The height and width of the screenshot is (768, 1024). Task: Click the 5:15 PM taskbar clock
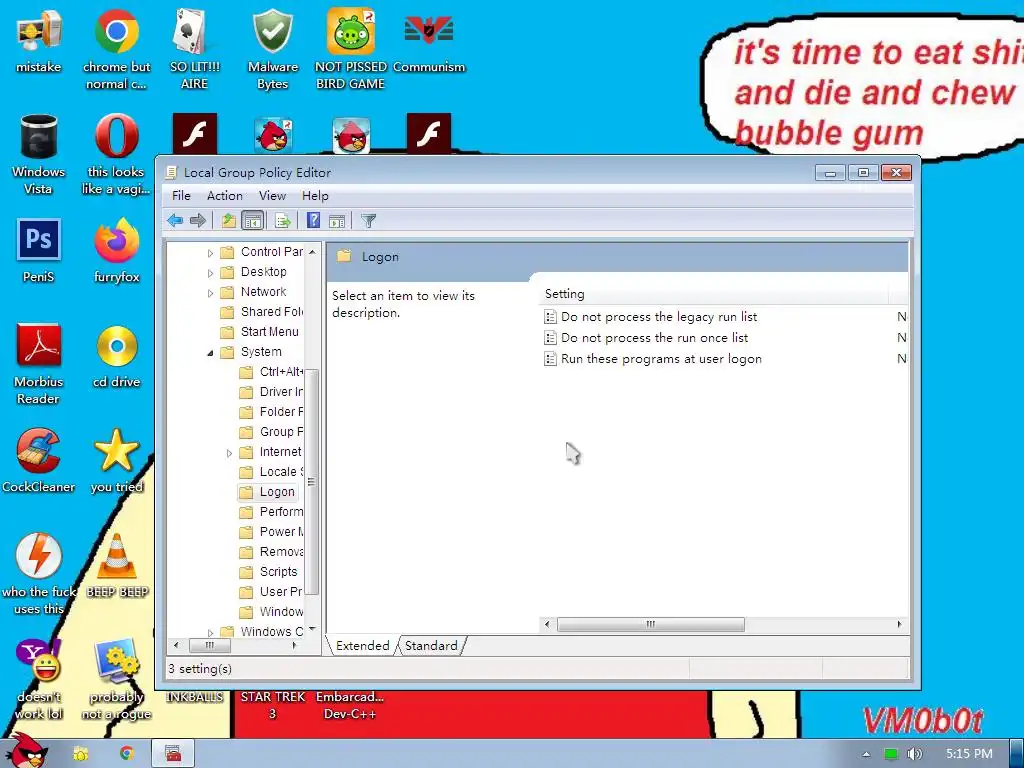tap(969, 754)
